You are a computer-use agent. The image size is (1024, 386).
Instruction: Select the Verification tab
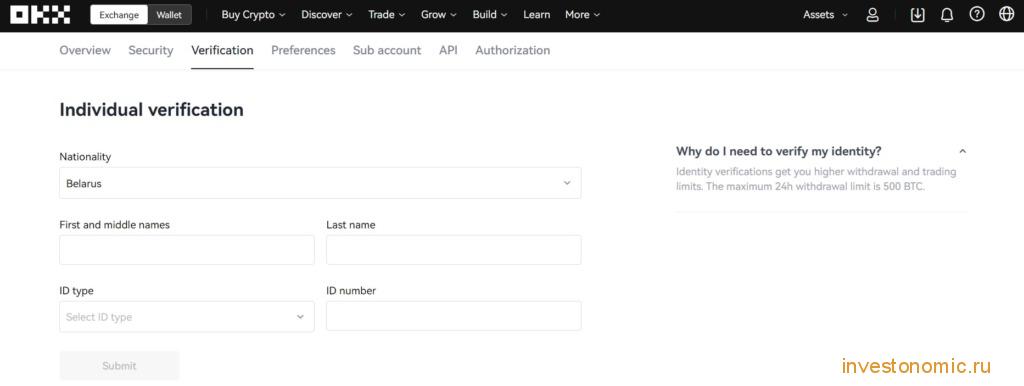coord(222,50)
